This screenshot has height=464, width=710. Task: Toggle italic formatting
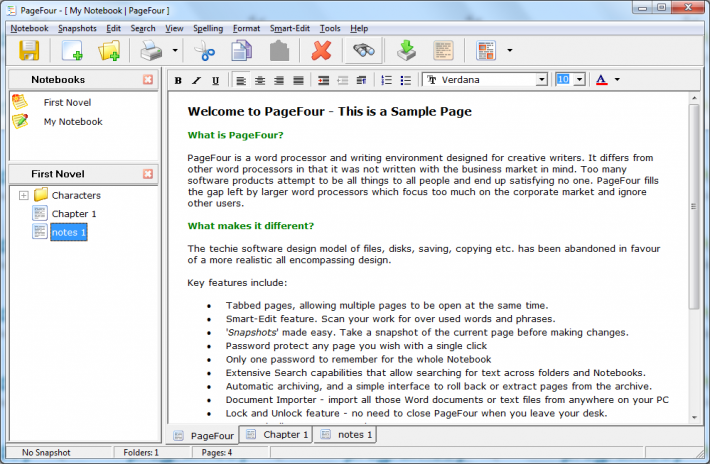click(x=197, y=80)
